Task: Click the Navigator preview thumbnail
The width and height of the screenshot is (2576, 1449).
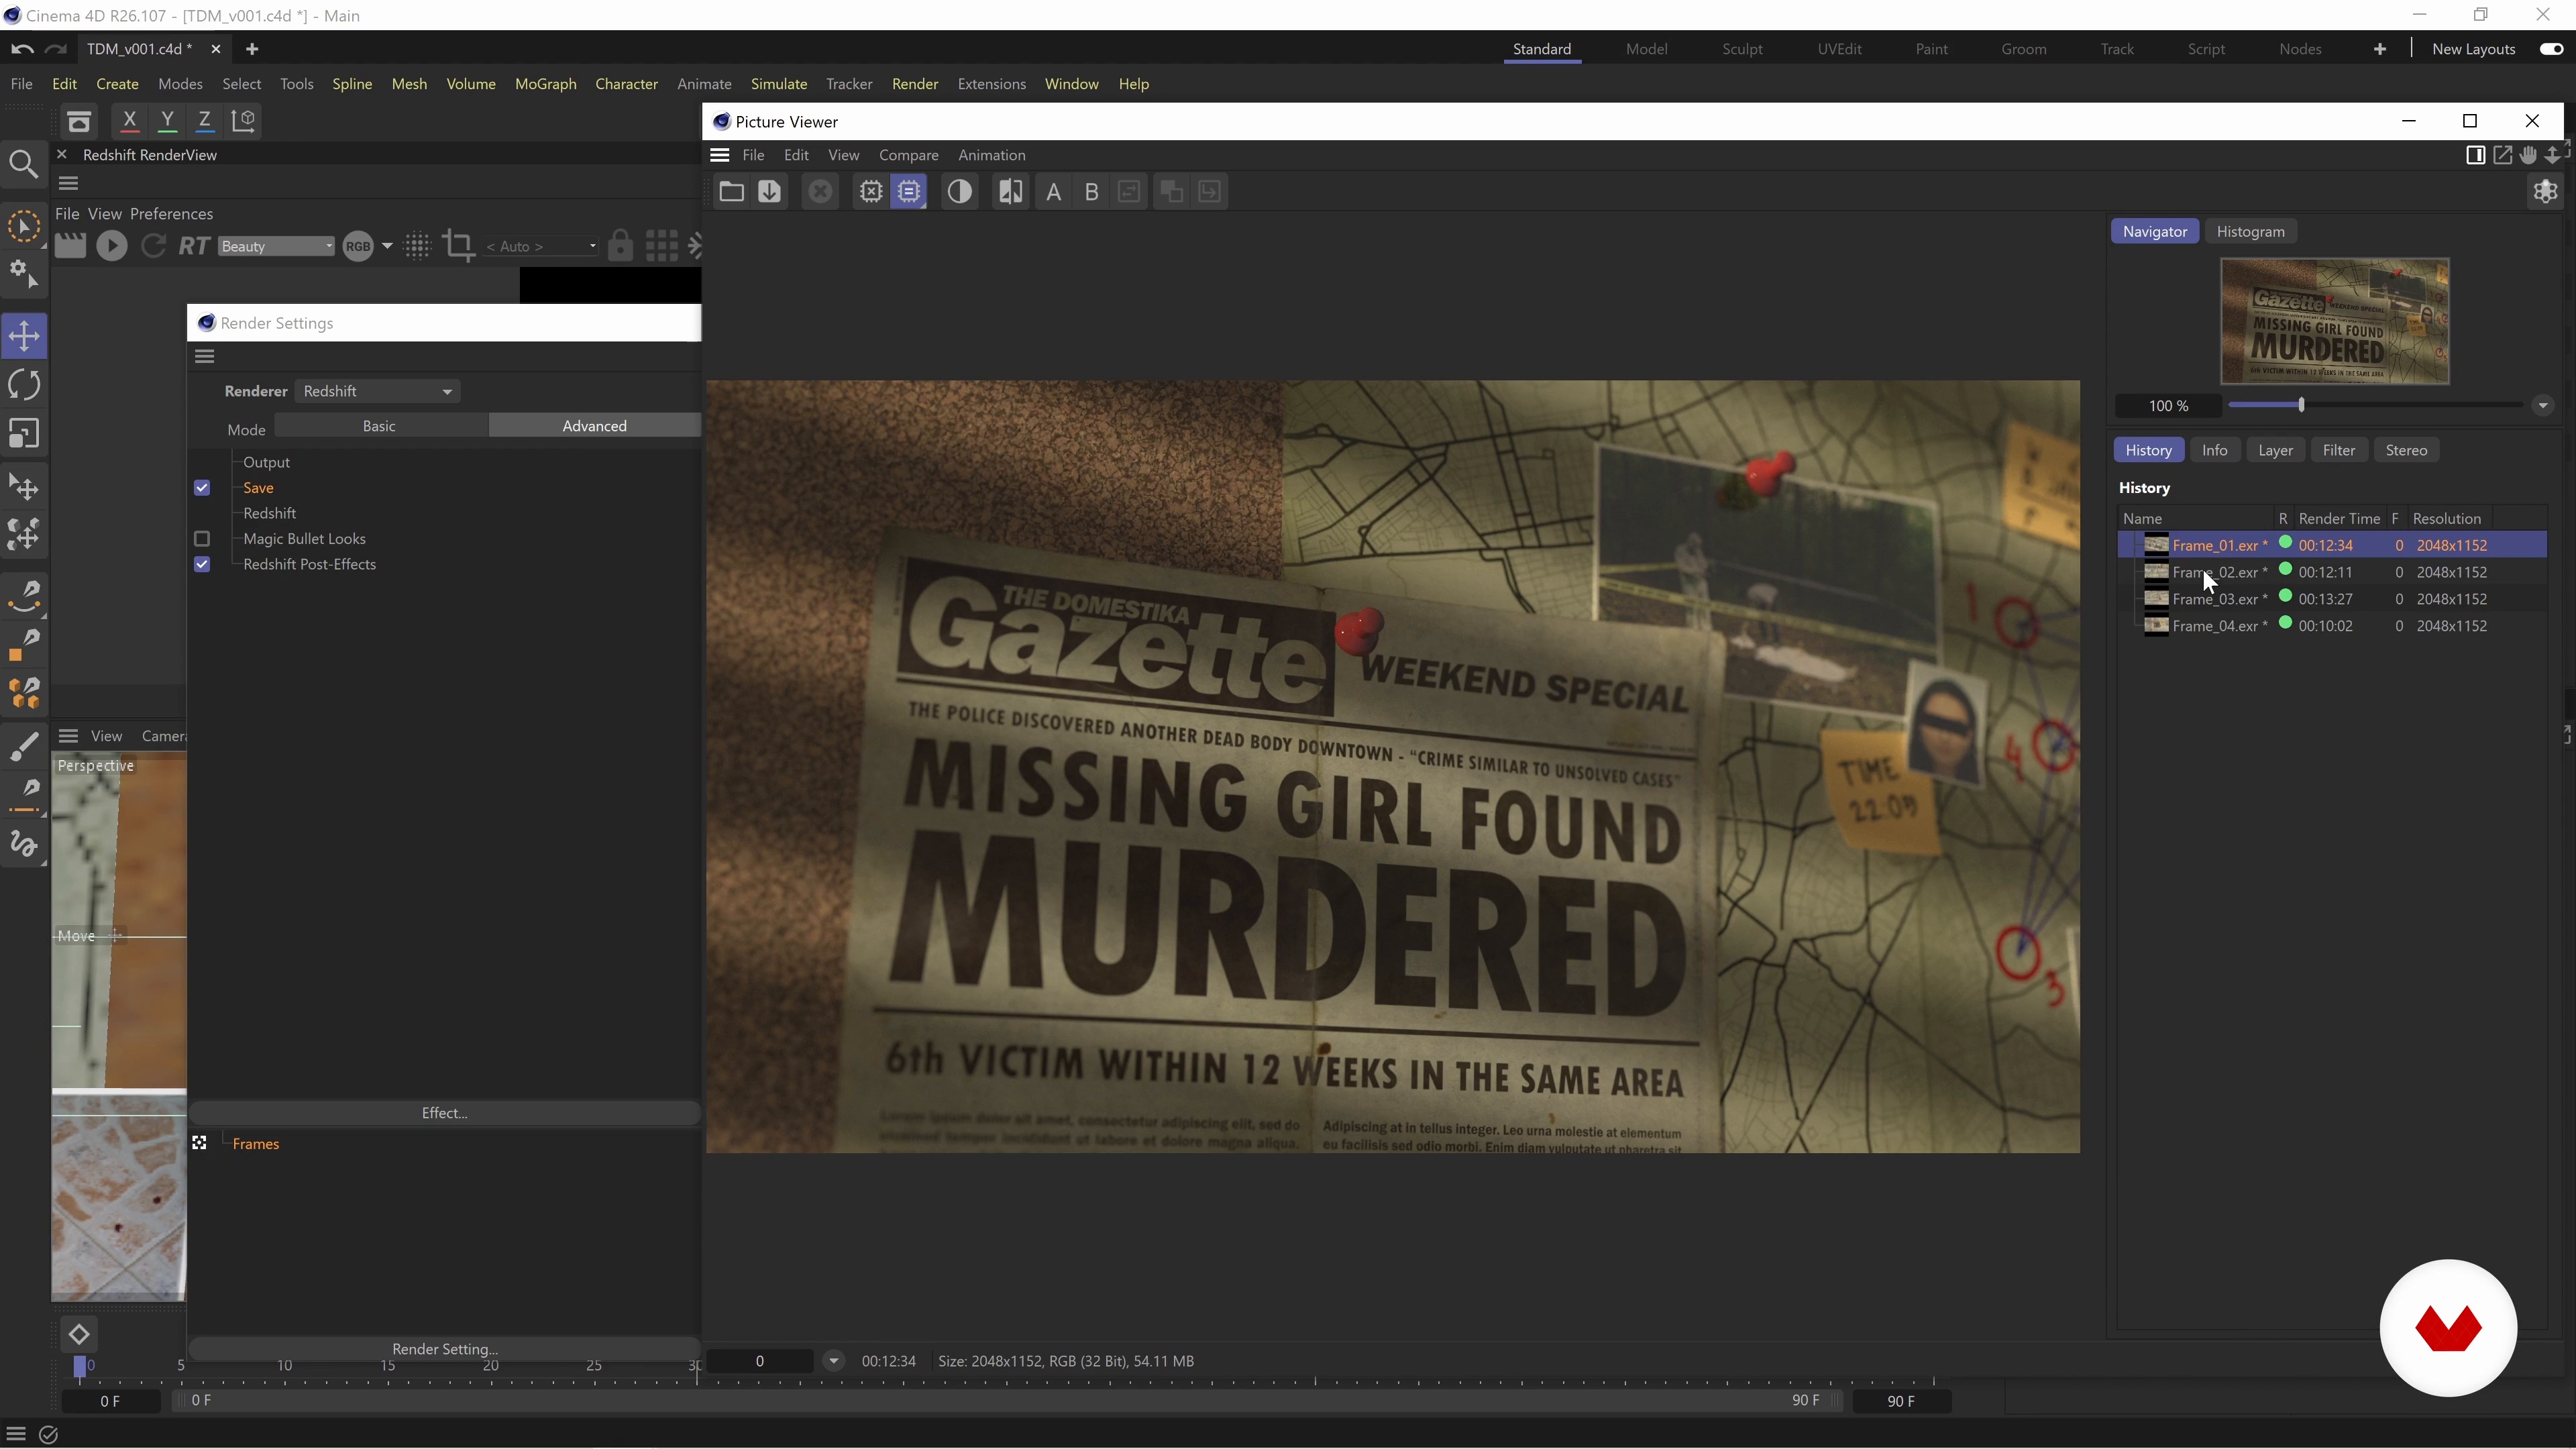Action: pyautogui.click(x=2334, y=321)
